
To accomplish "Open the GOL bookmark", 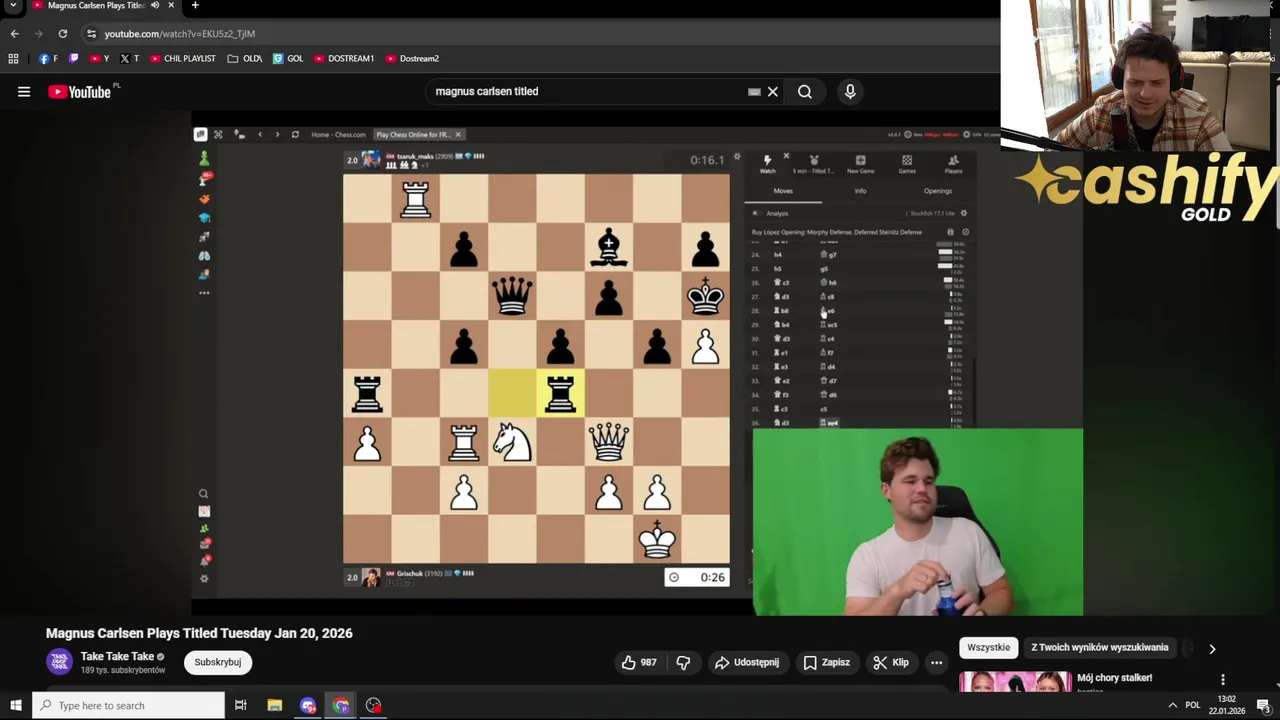I will click(288, 59).
